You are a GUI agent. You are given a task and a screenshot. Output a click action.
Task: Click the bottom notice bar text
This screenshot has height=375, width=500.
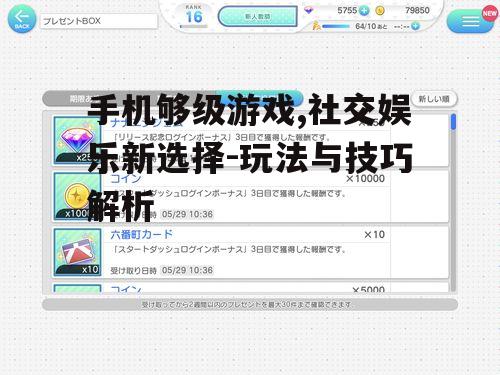(x=247, y=305)
